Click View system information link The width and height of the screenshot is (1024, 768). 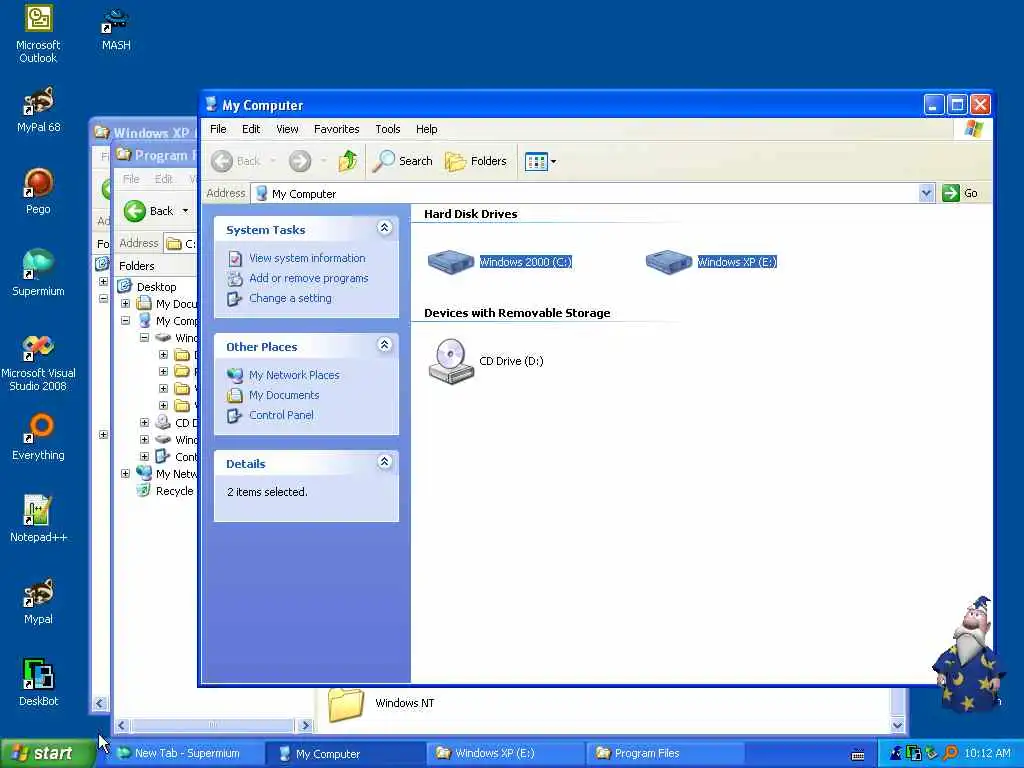click(307, 258)
